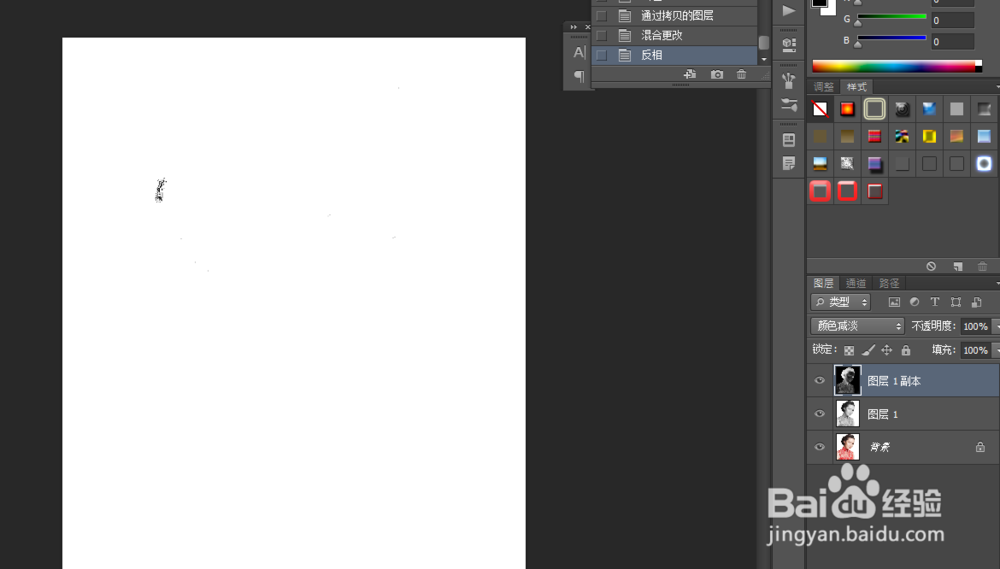Filter layers by shape layers icon
The height and width of the screenshot is (569, 1000).
955,302
